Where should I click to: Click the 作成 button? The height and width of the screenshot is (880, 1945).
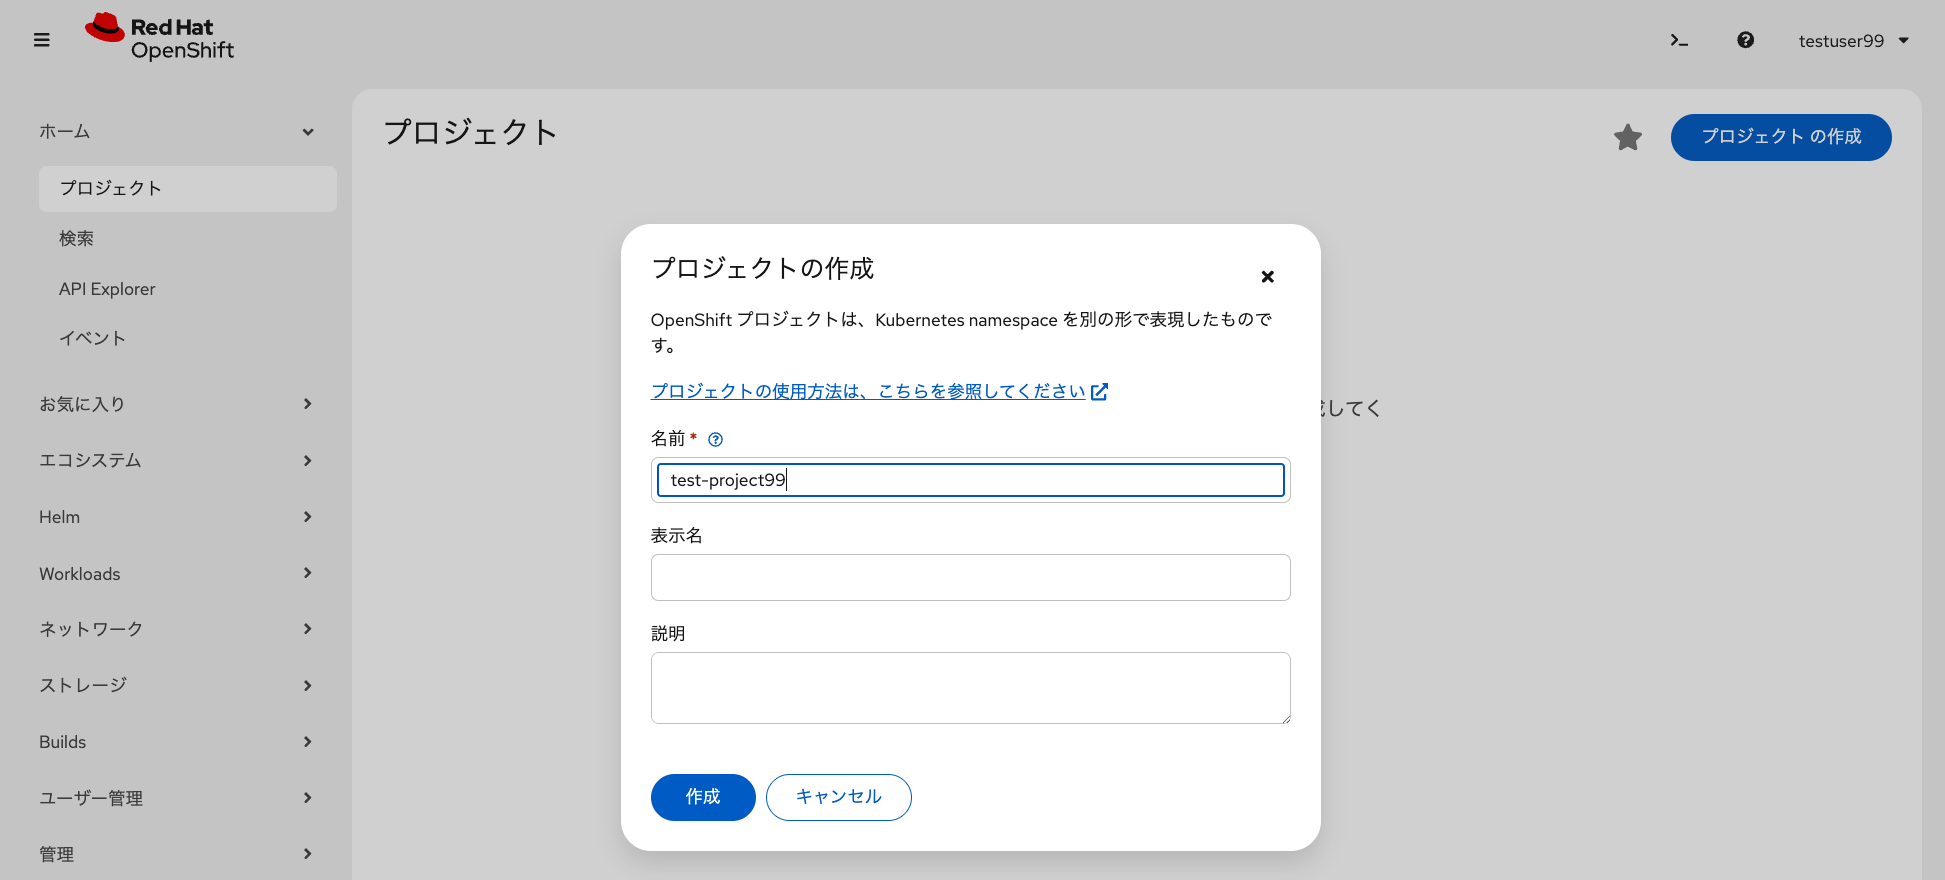point(703,797)
